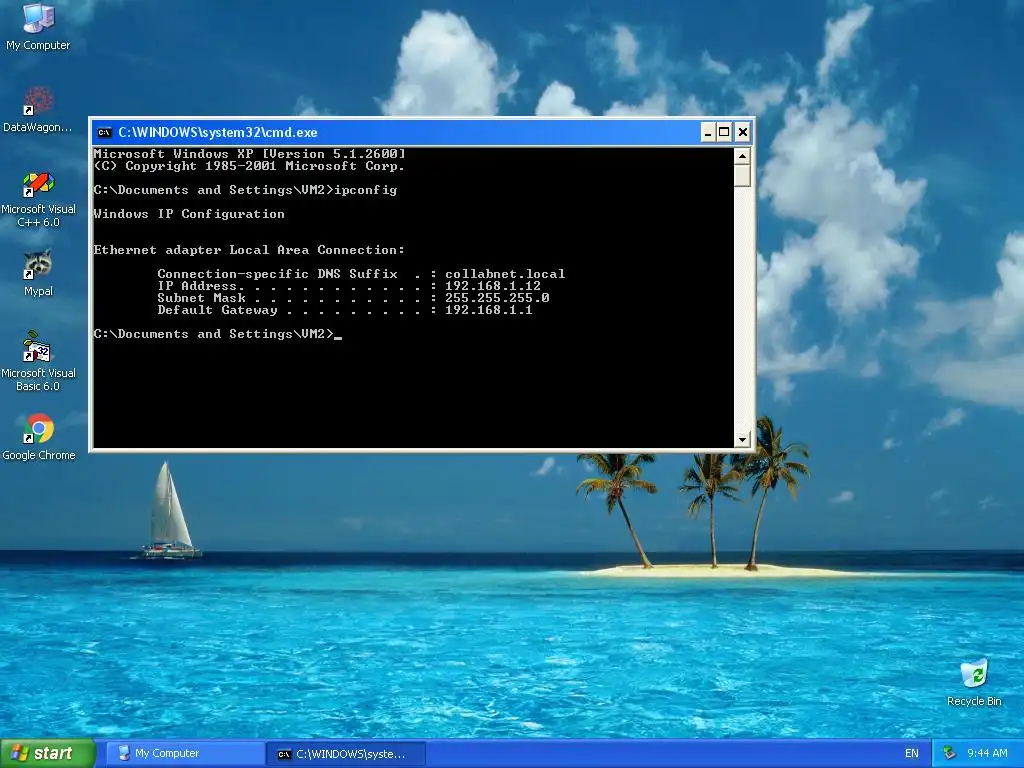This screenshot has width=1024, height=768.
Task: Click the Windows IP Configuration line
Action: 189,214
